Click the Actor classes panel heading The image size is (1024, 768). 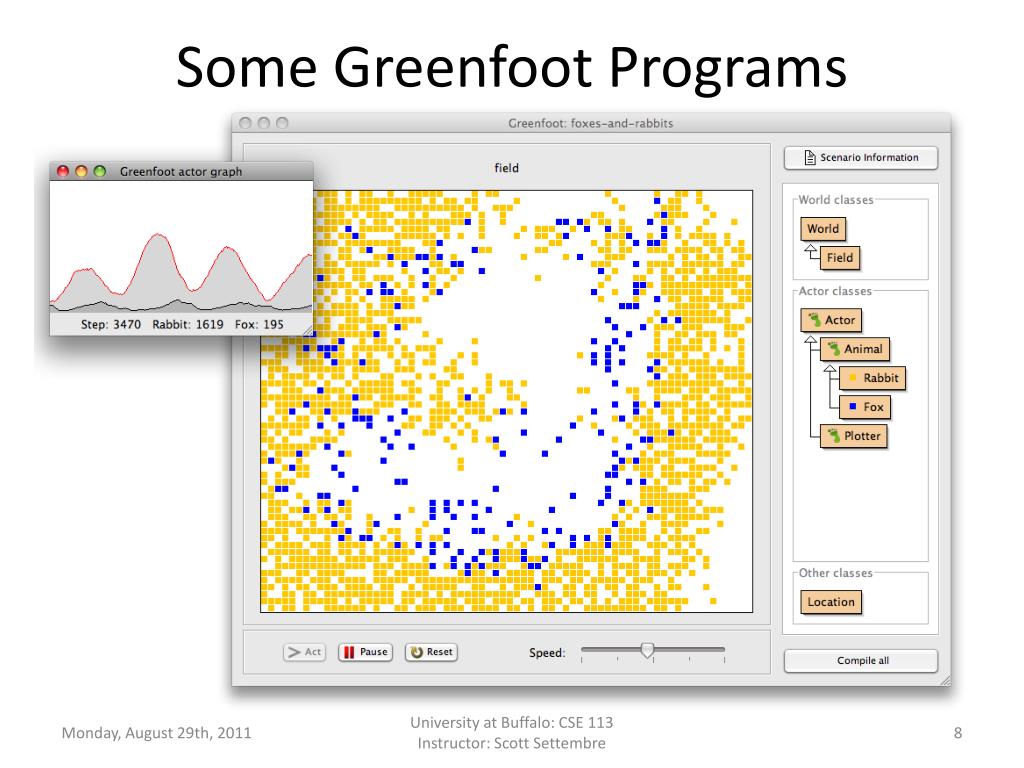[x=835, y=291]
